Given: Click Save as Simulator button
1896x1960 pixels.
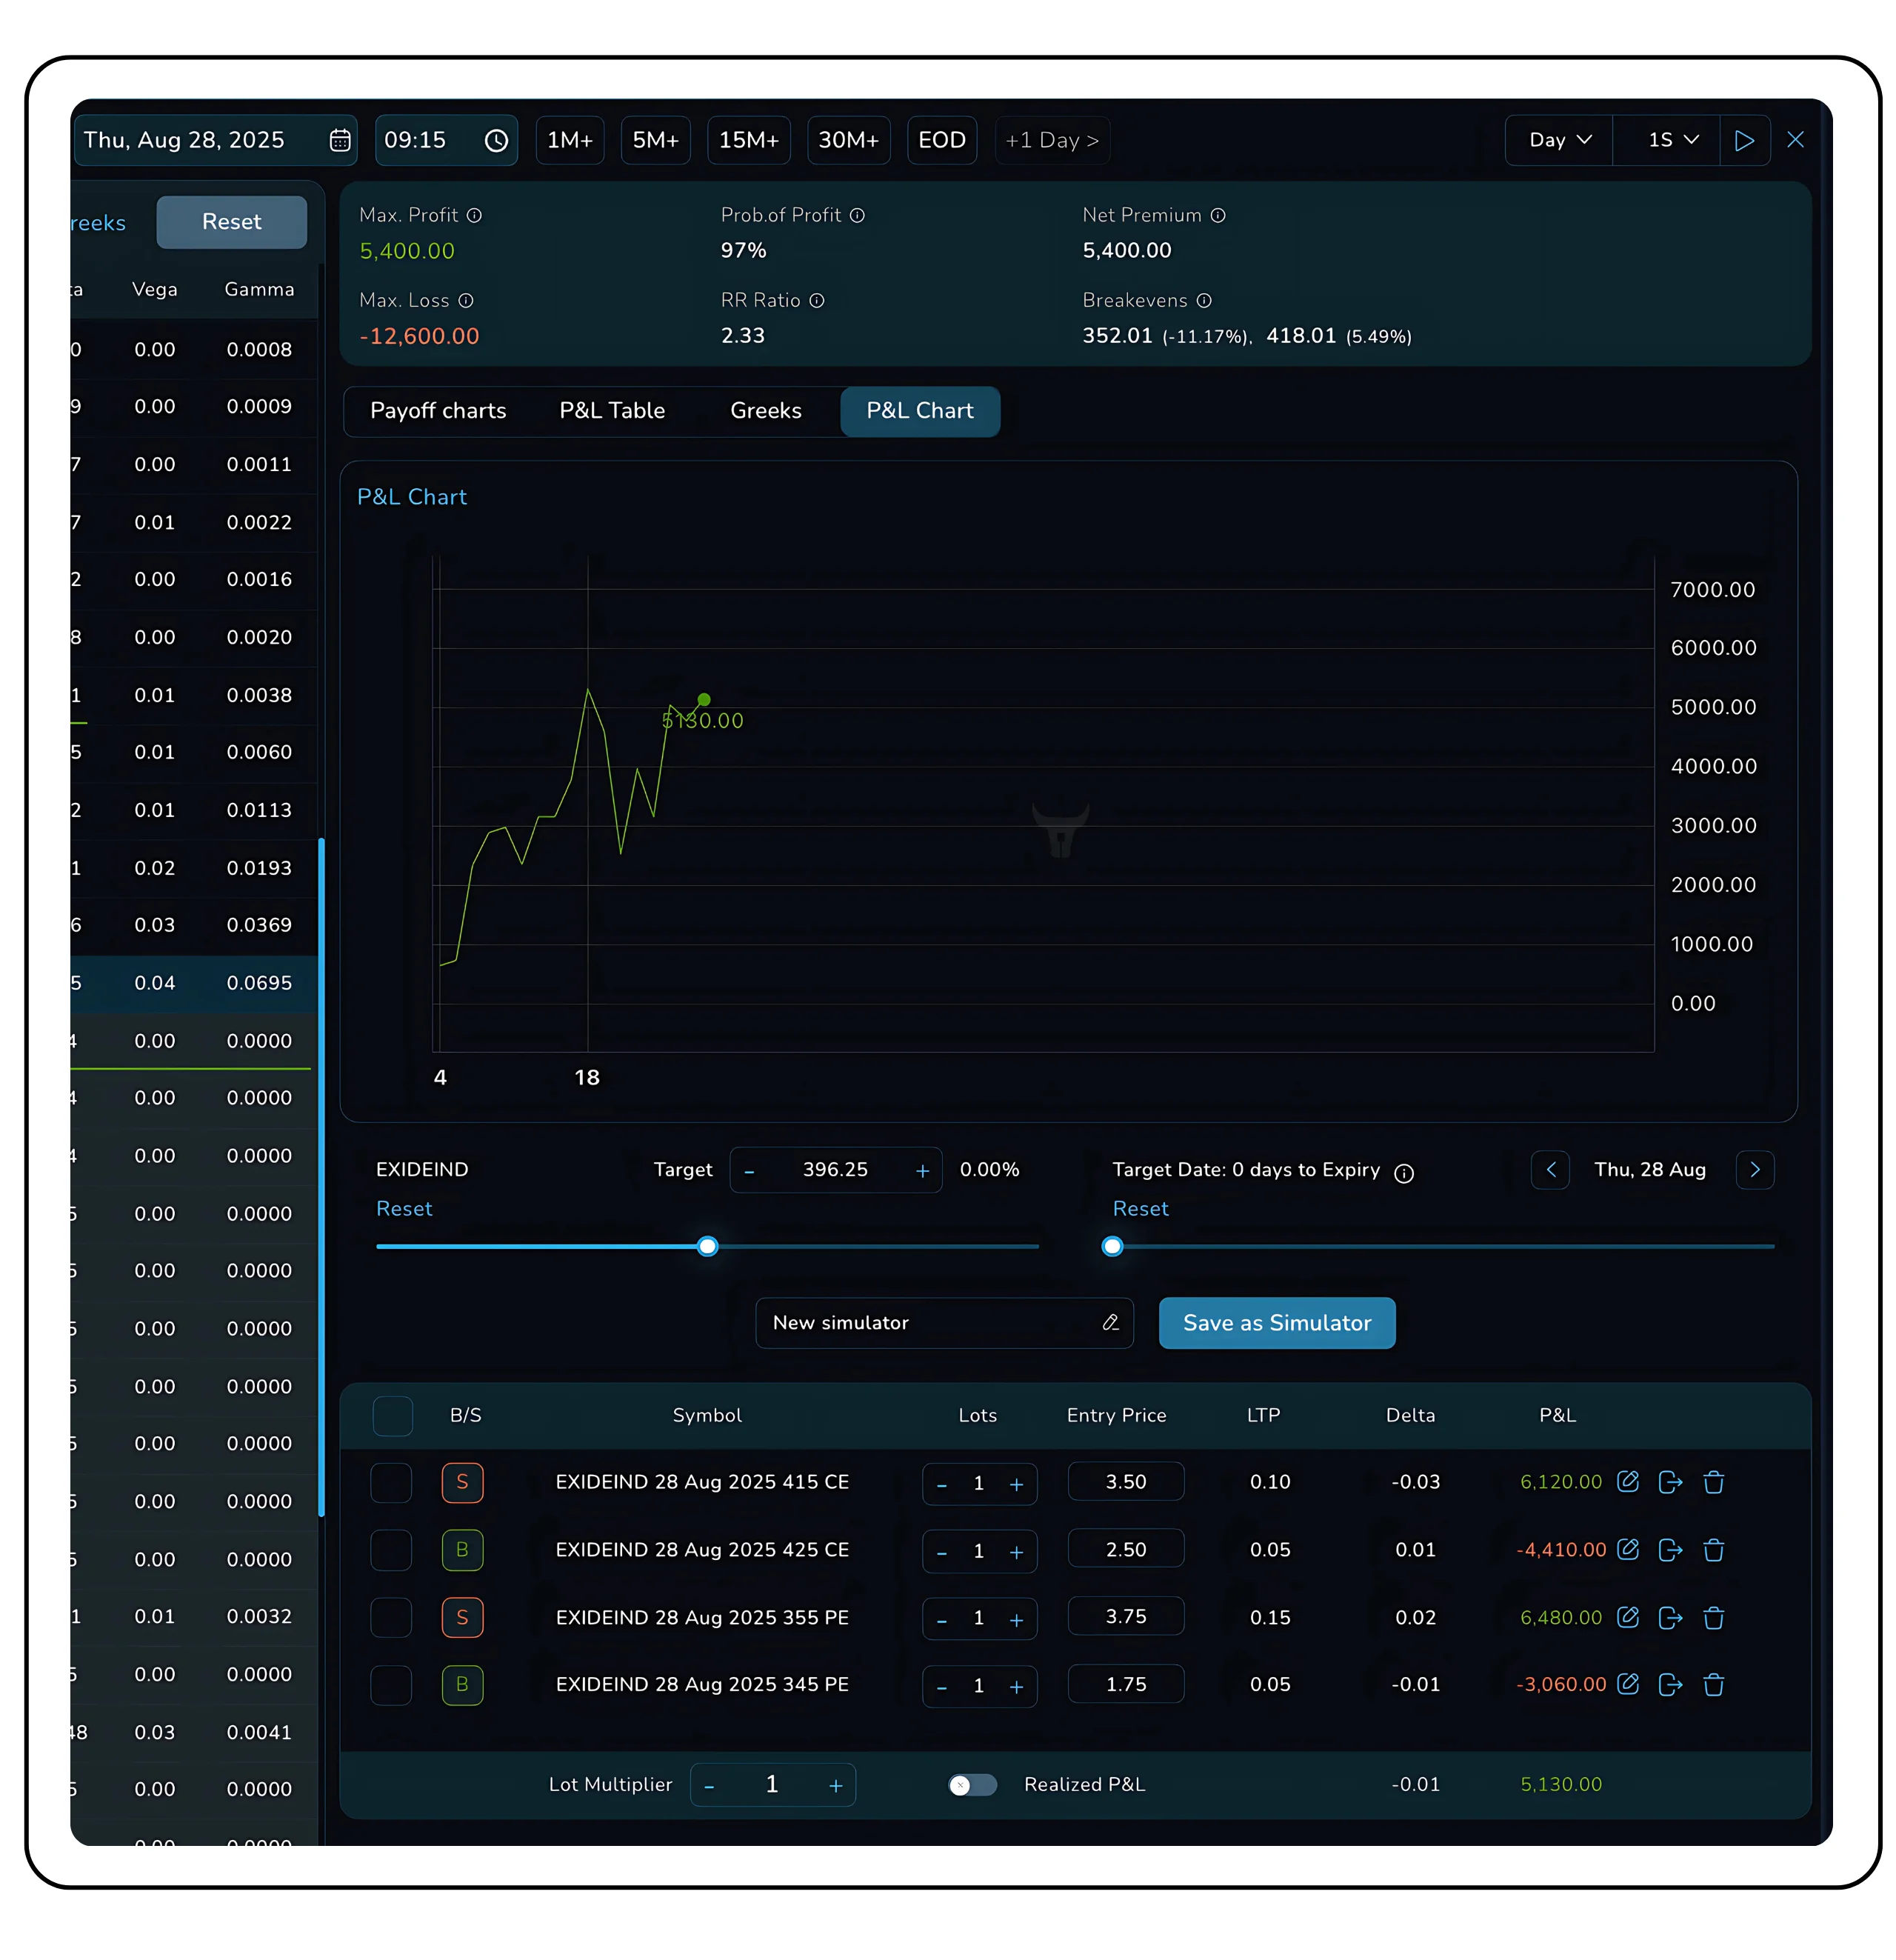Looking at the screenshot, I should (x=1276, y=1322).
